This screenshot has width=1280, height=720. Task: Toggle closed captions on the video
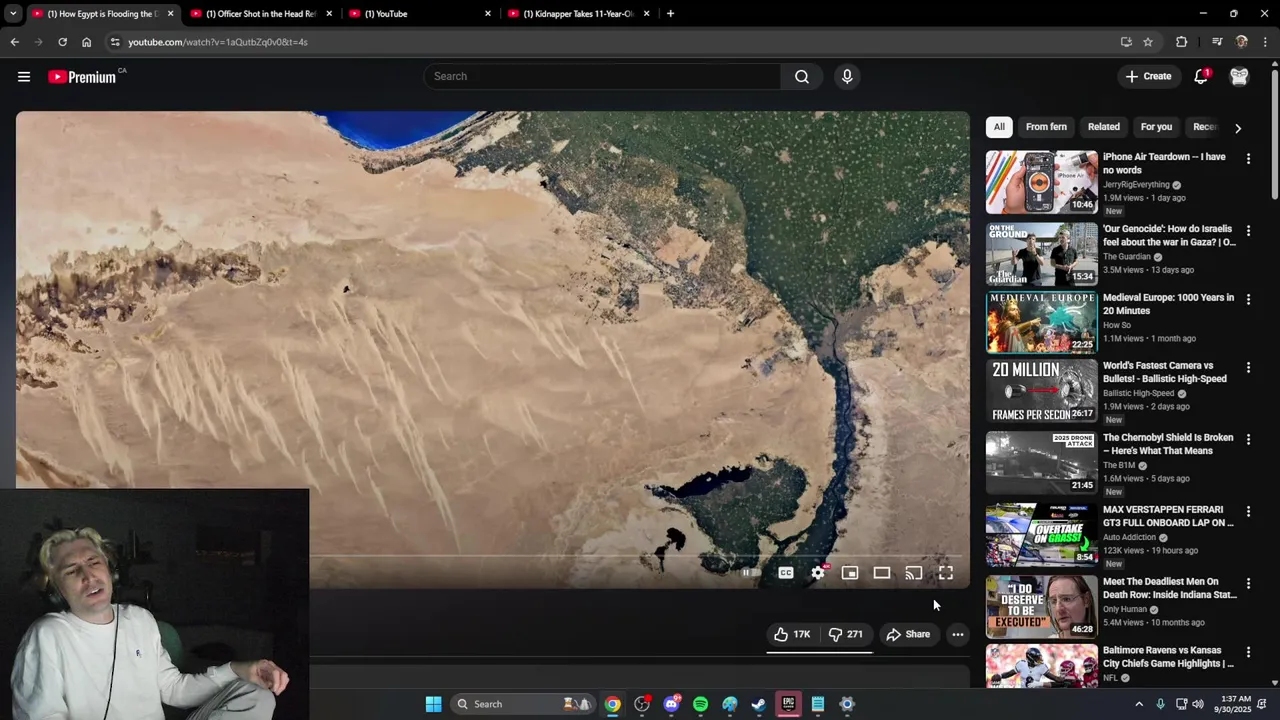(786, 573)
